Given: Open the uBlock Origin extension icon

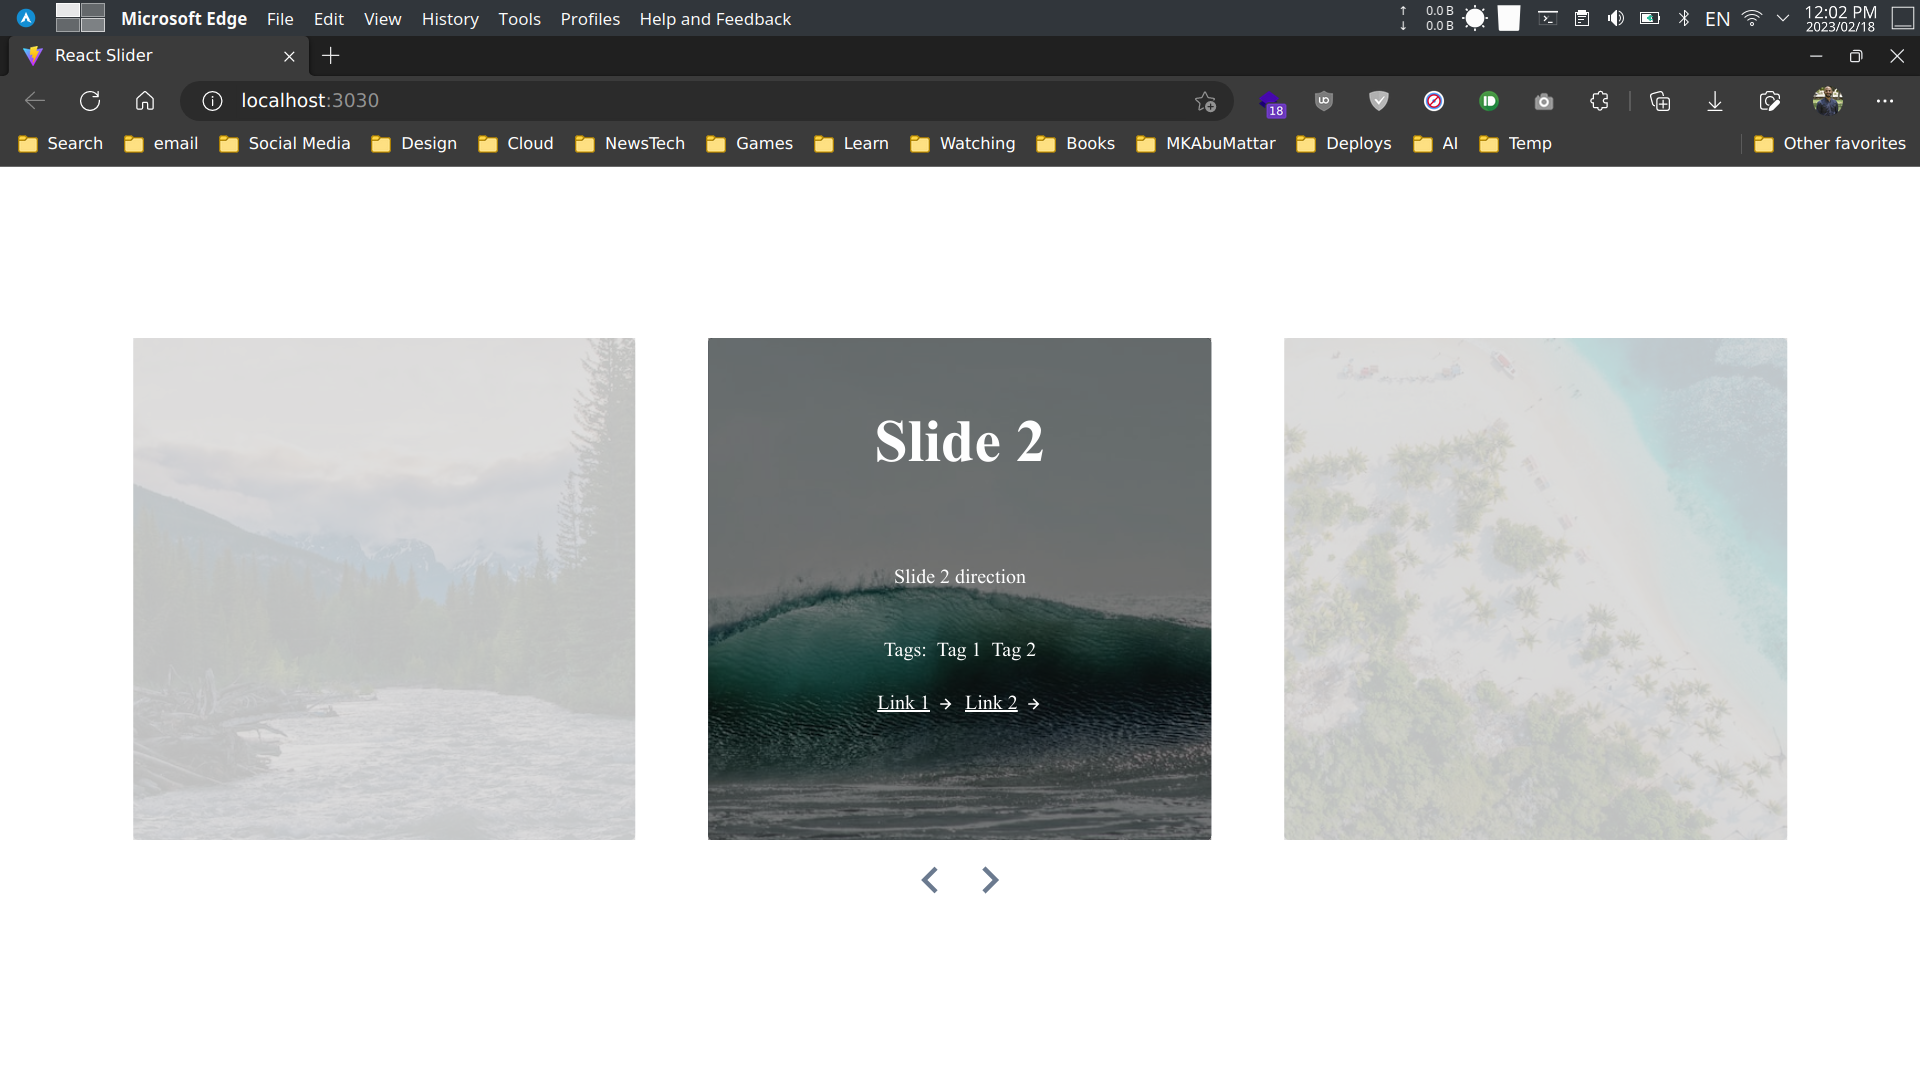Looking at the screenshot, I should click(1323, 101).
